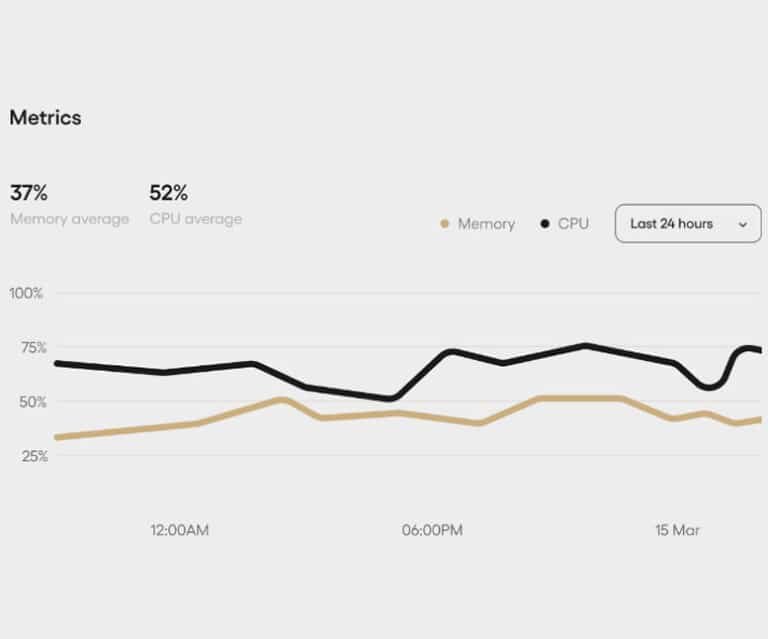The width and height of the screenshot is (768, 639).
Task: Click the chevron arrow in time range selector
Action: [x=742, y=225]
